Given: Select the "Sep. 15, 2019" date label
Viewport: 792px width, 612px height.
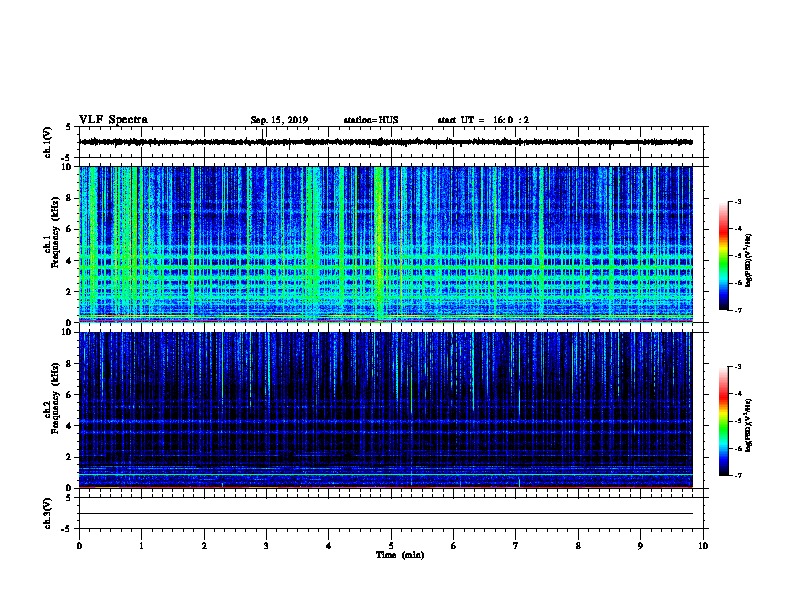Looking at the screenshot, I should pyautogui.click(x=279, y=120).
